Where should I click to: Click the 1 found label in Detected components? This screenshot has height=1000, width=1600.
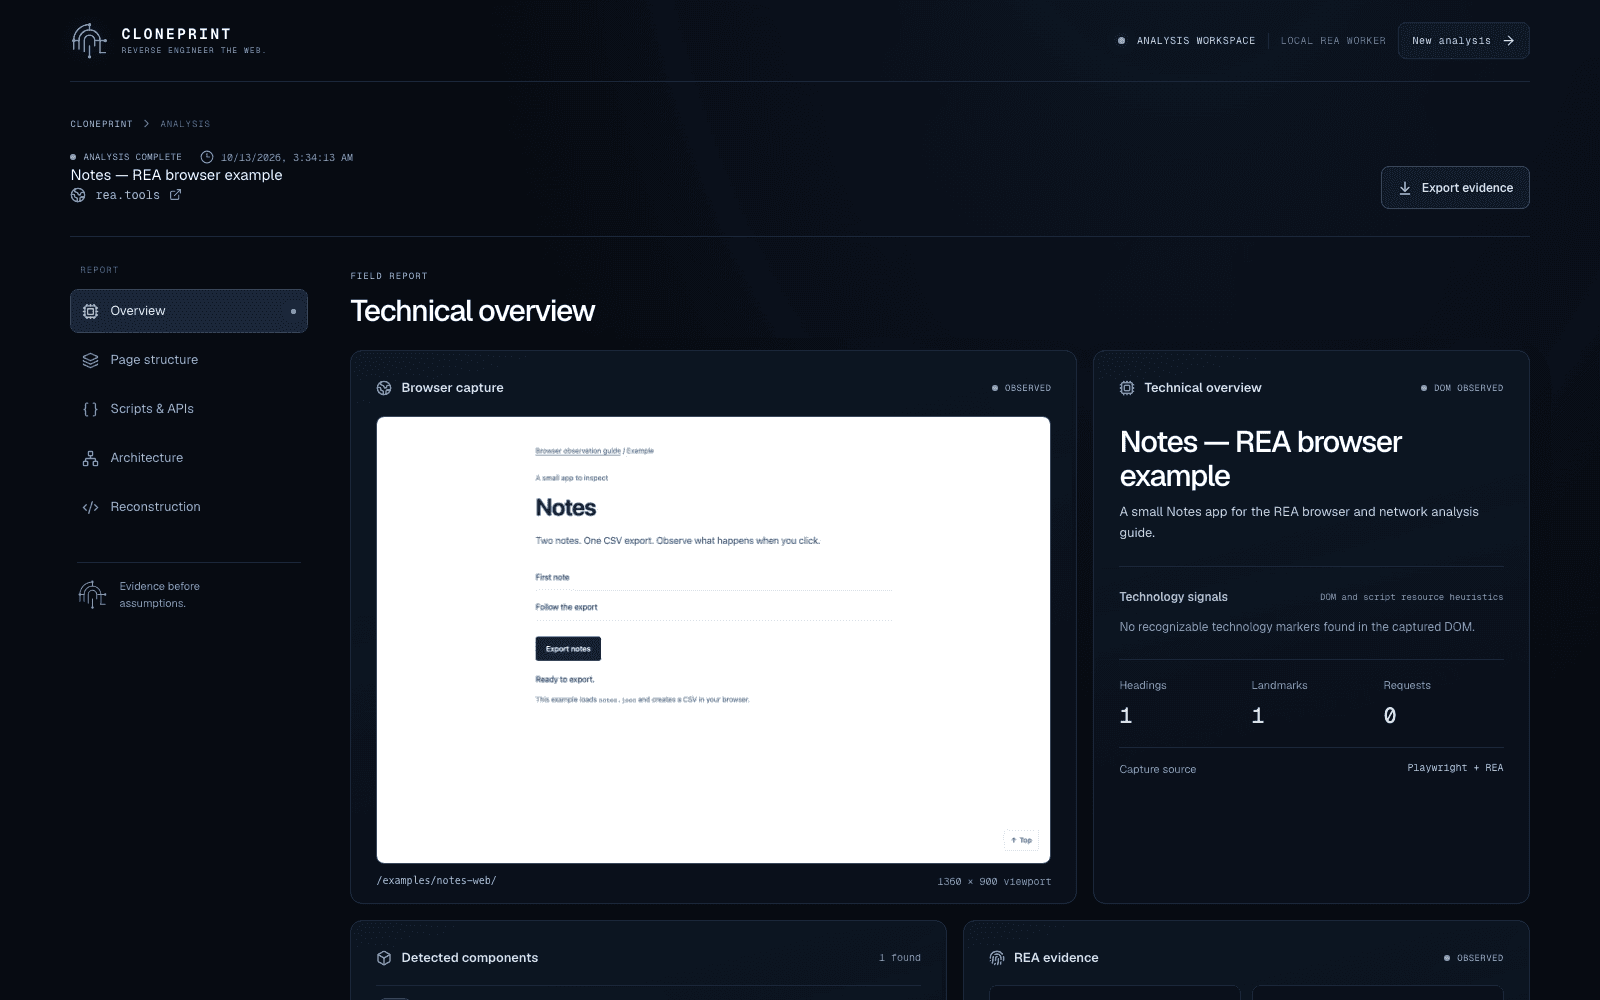(900, 958)
